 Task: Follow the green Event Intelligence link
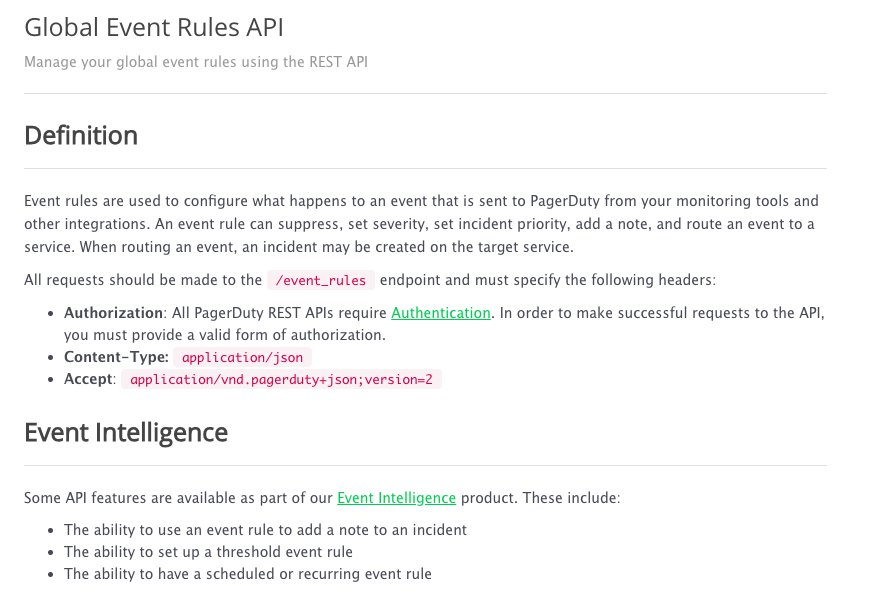[x=396, y=498]
